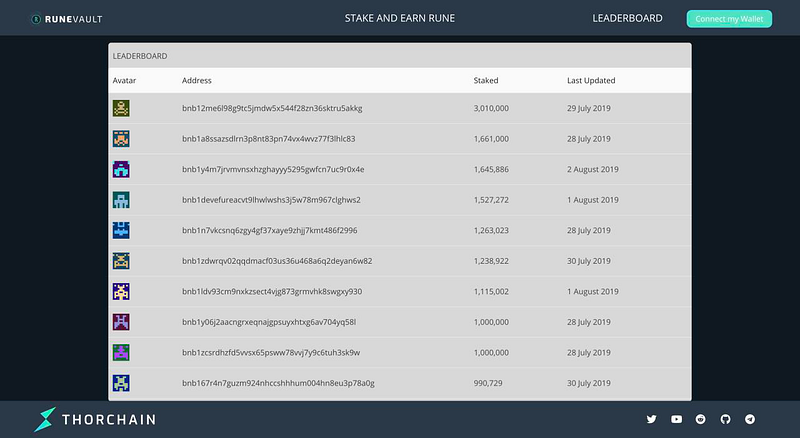Viewport: 800px width, 438px height.
Task: Click the 2 August 2019 date
Action: (592, 169)
